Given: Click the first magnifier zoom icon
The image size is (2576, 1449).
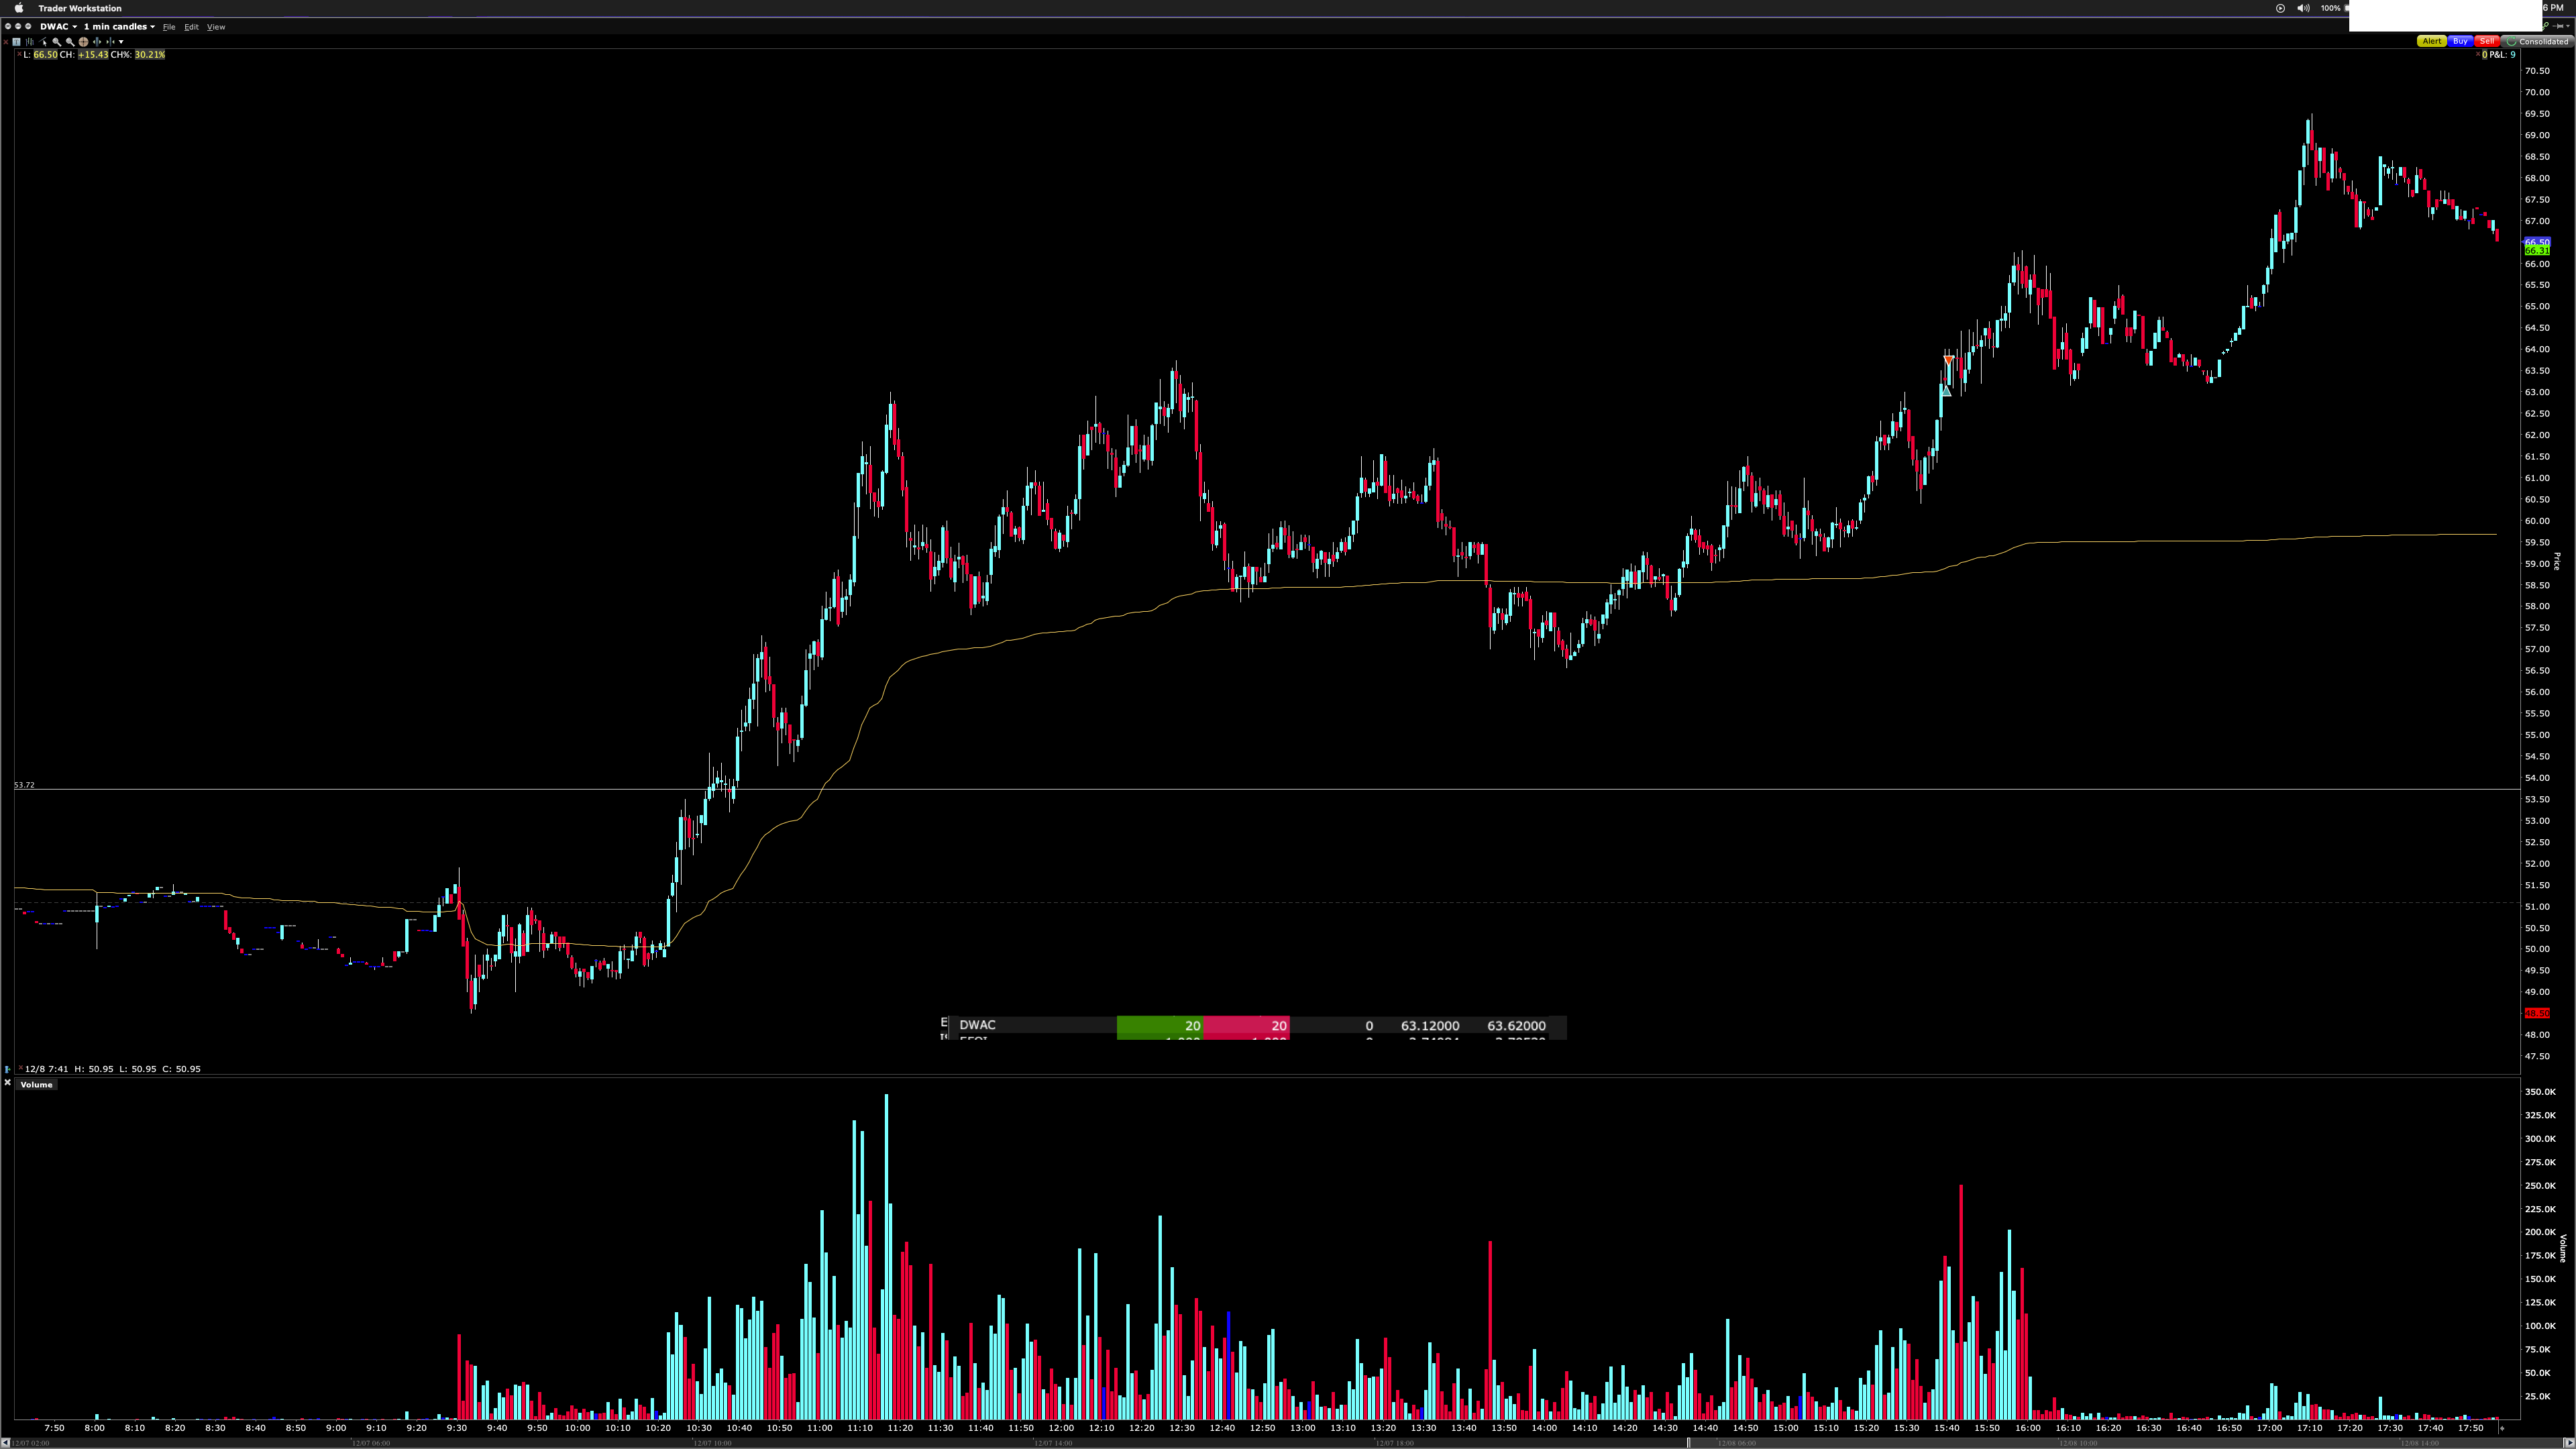Looking at the screenshot, I should coord(57,42).
